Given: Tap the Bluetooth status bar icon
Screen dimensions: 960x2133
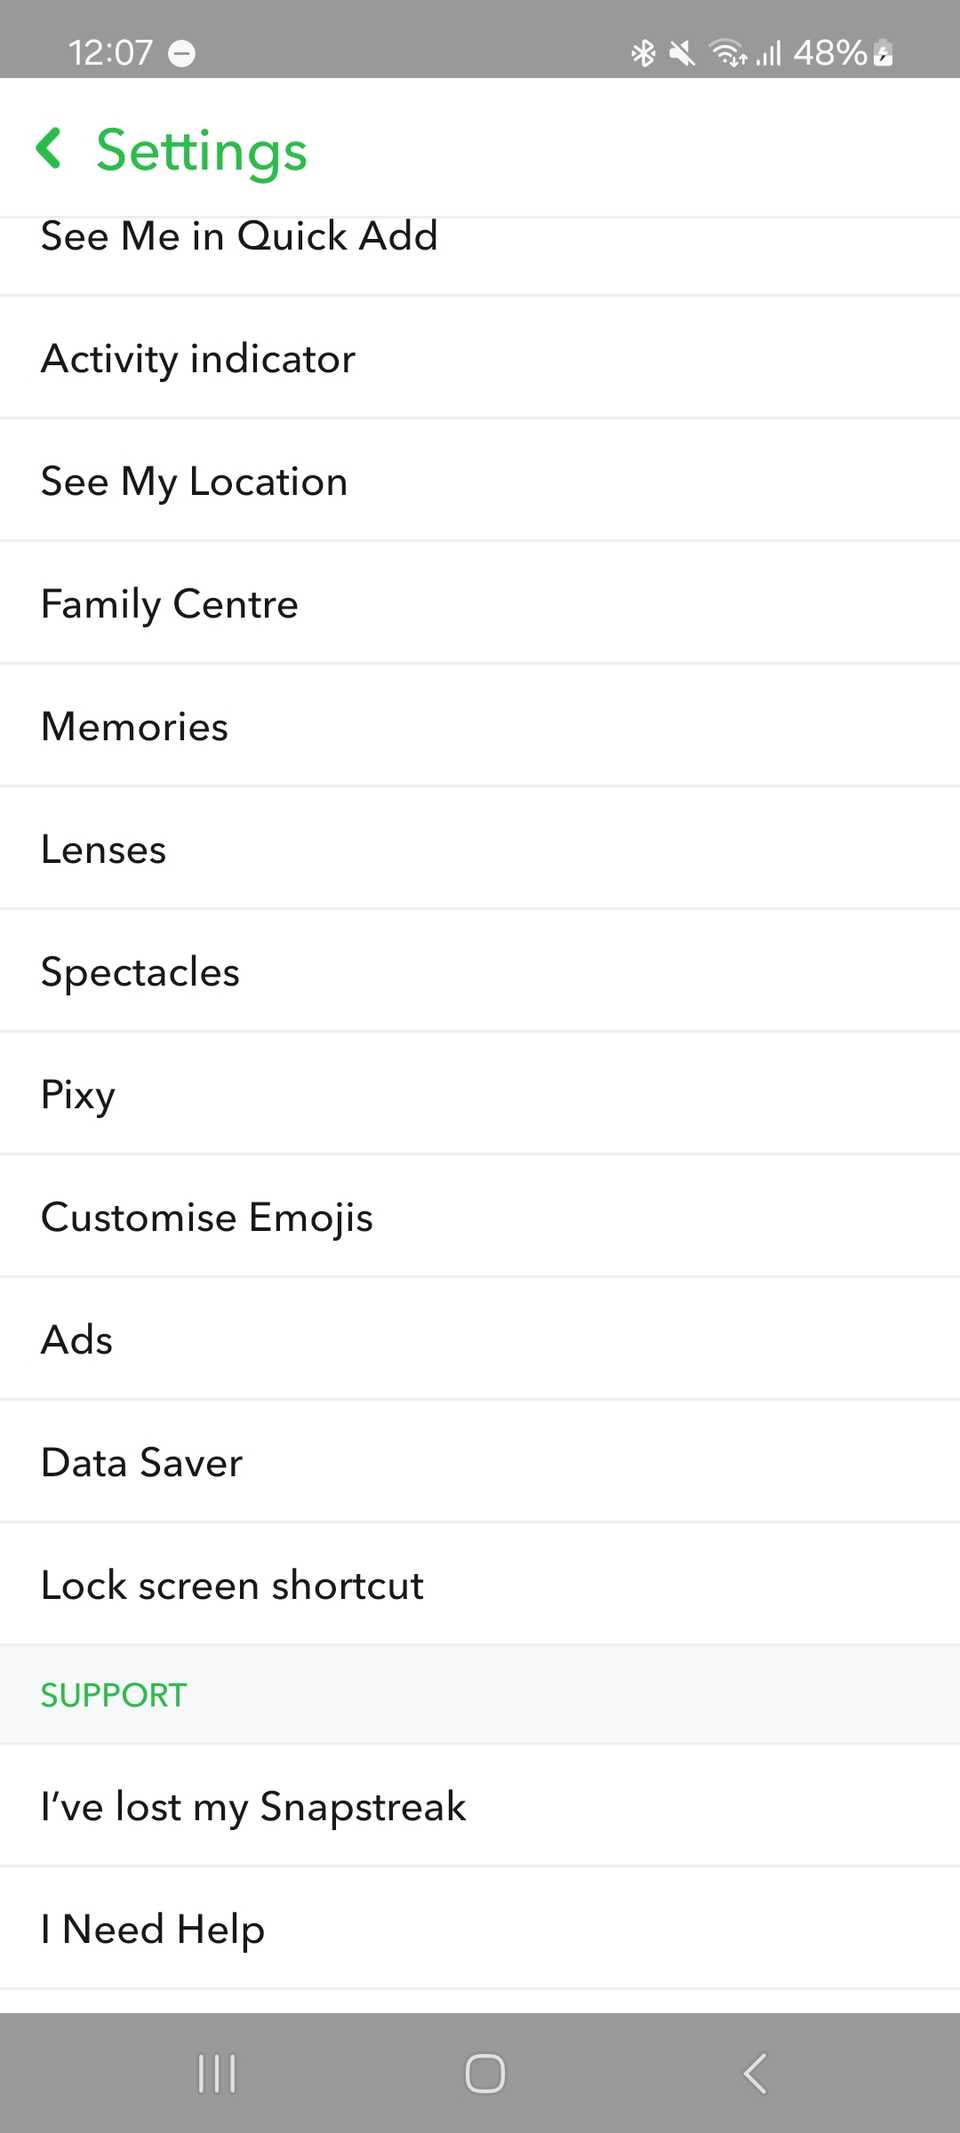Looking at the screenshot, I should click(643, 52).
